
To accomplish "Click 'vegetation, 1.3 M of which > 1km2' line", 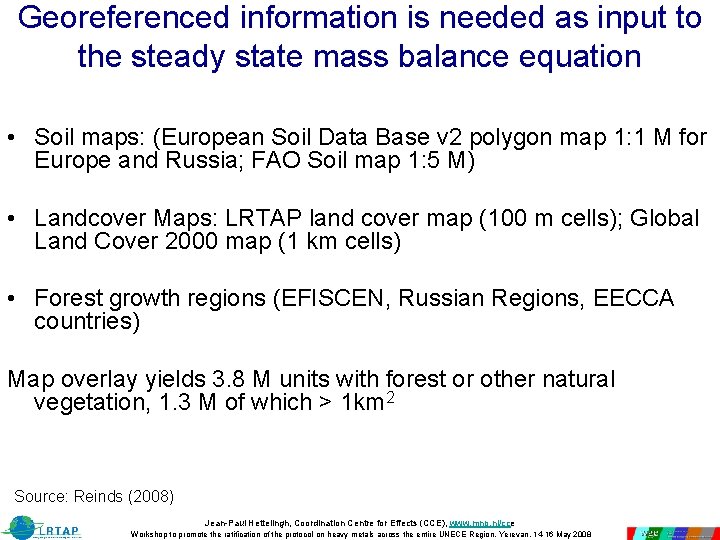I will 214,402.
